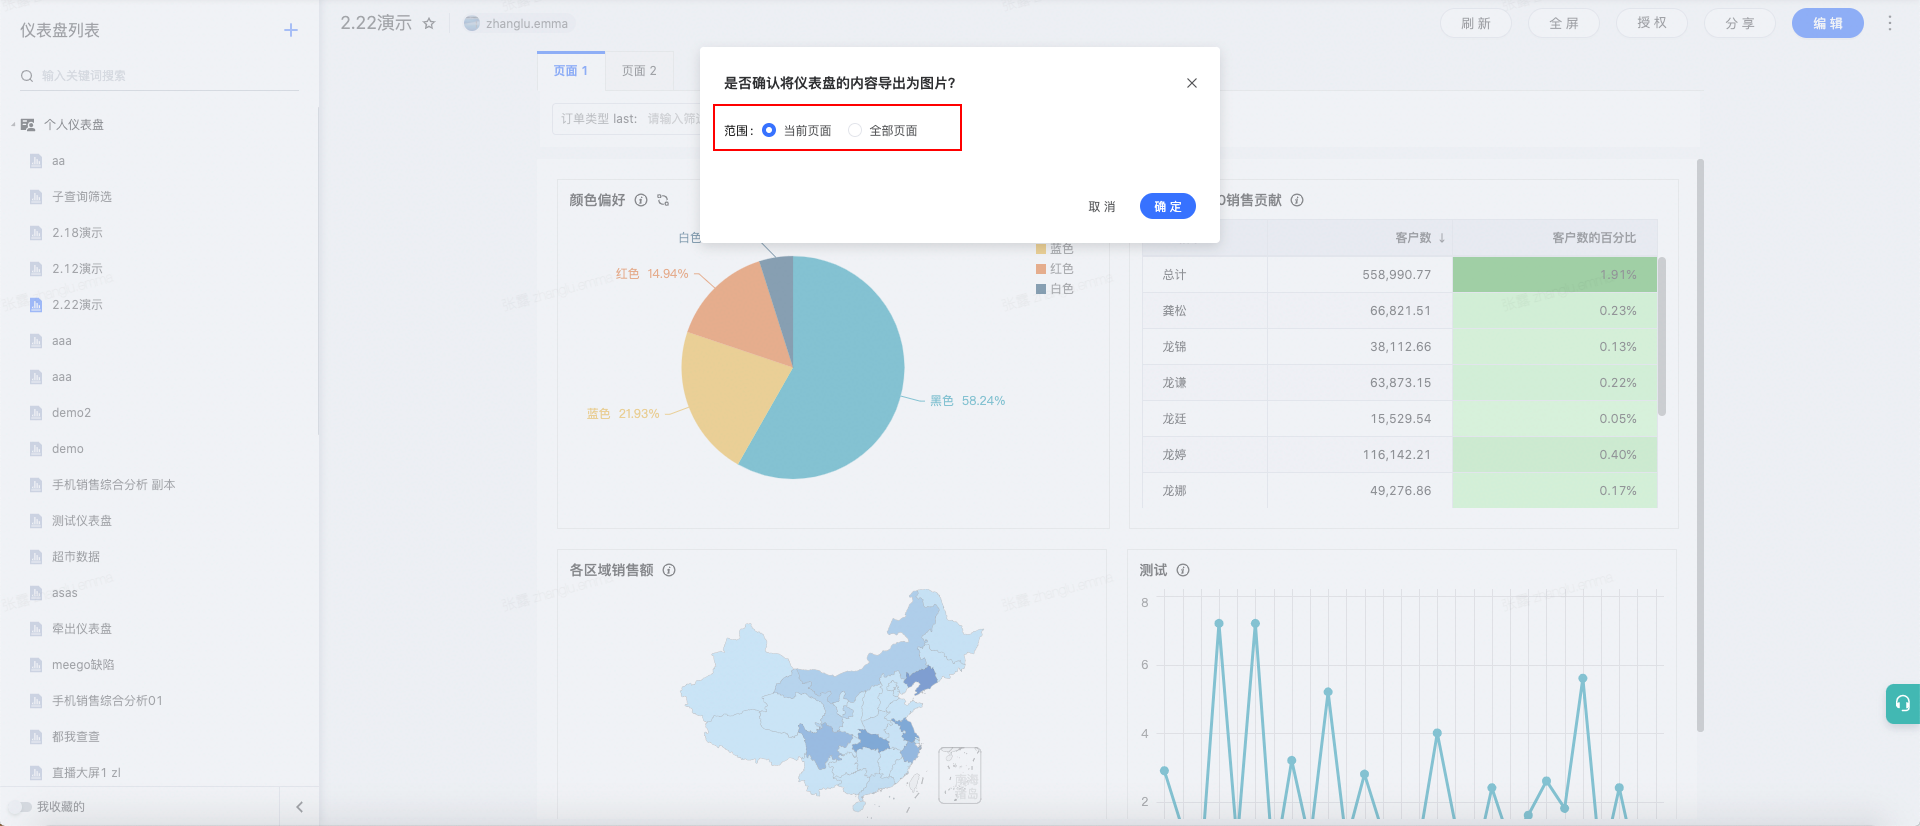The width and height of the screenshot is (1920, 826).
Task: Switch to 页面 2 tab
Action: point(639,71)
